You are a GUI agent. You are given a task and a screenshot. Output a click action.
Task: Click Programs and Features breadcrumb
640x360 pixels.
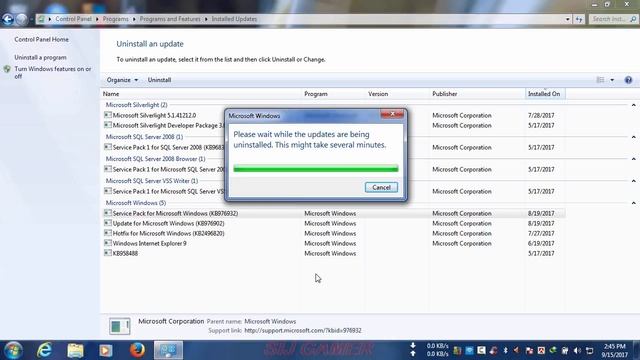pyautogui.click(x=170, y=19)
